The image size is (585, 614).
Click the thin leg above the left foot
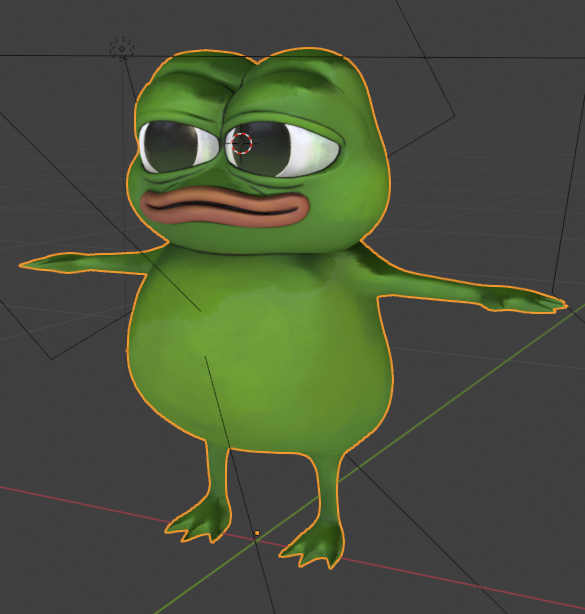[218, 468]
